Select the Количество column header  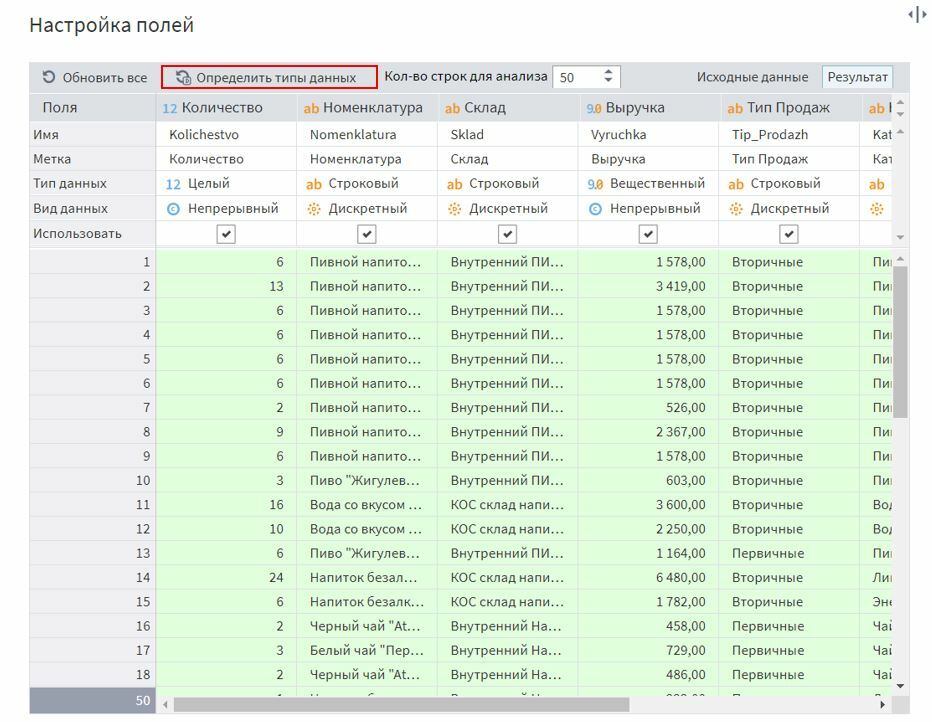tap(226, 108)
